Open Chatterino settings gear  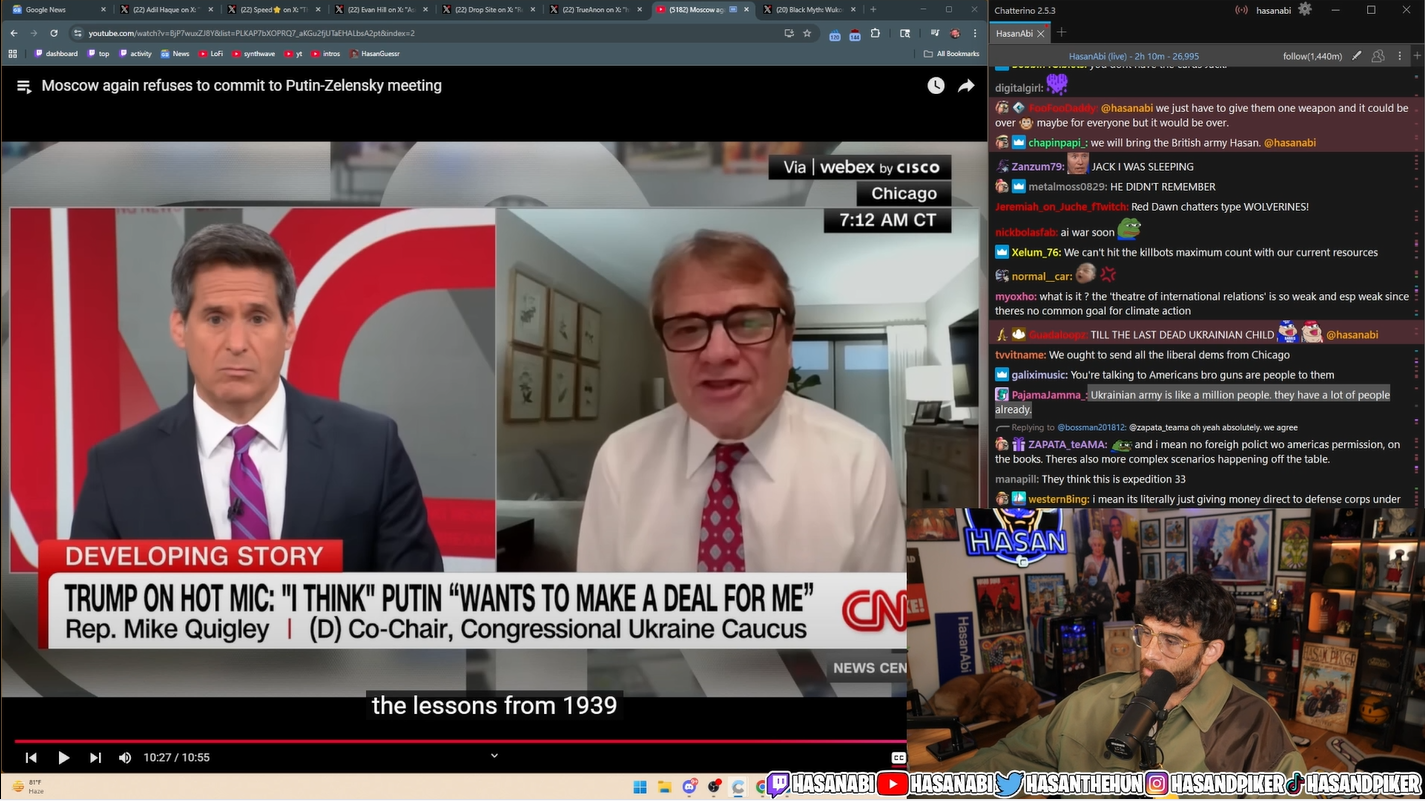[x=1305, y=9]
